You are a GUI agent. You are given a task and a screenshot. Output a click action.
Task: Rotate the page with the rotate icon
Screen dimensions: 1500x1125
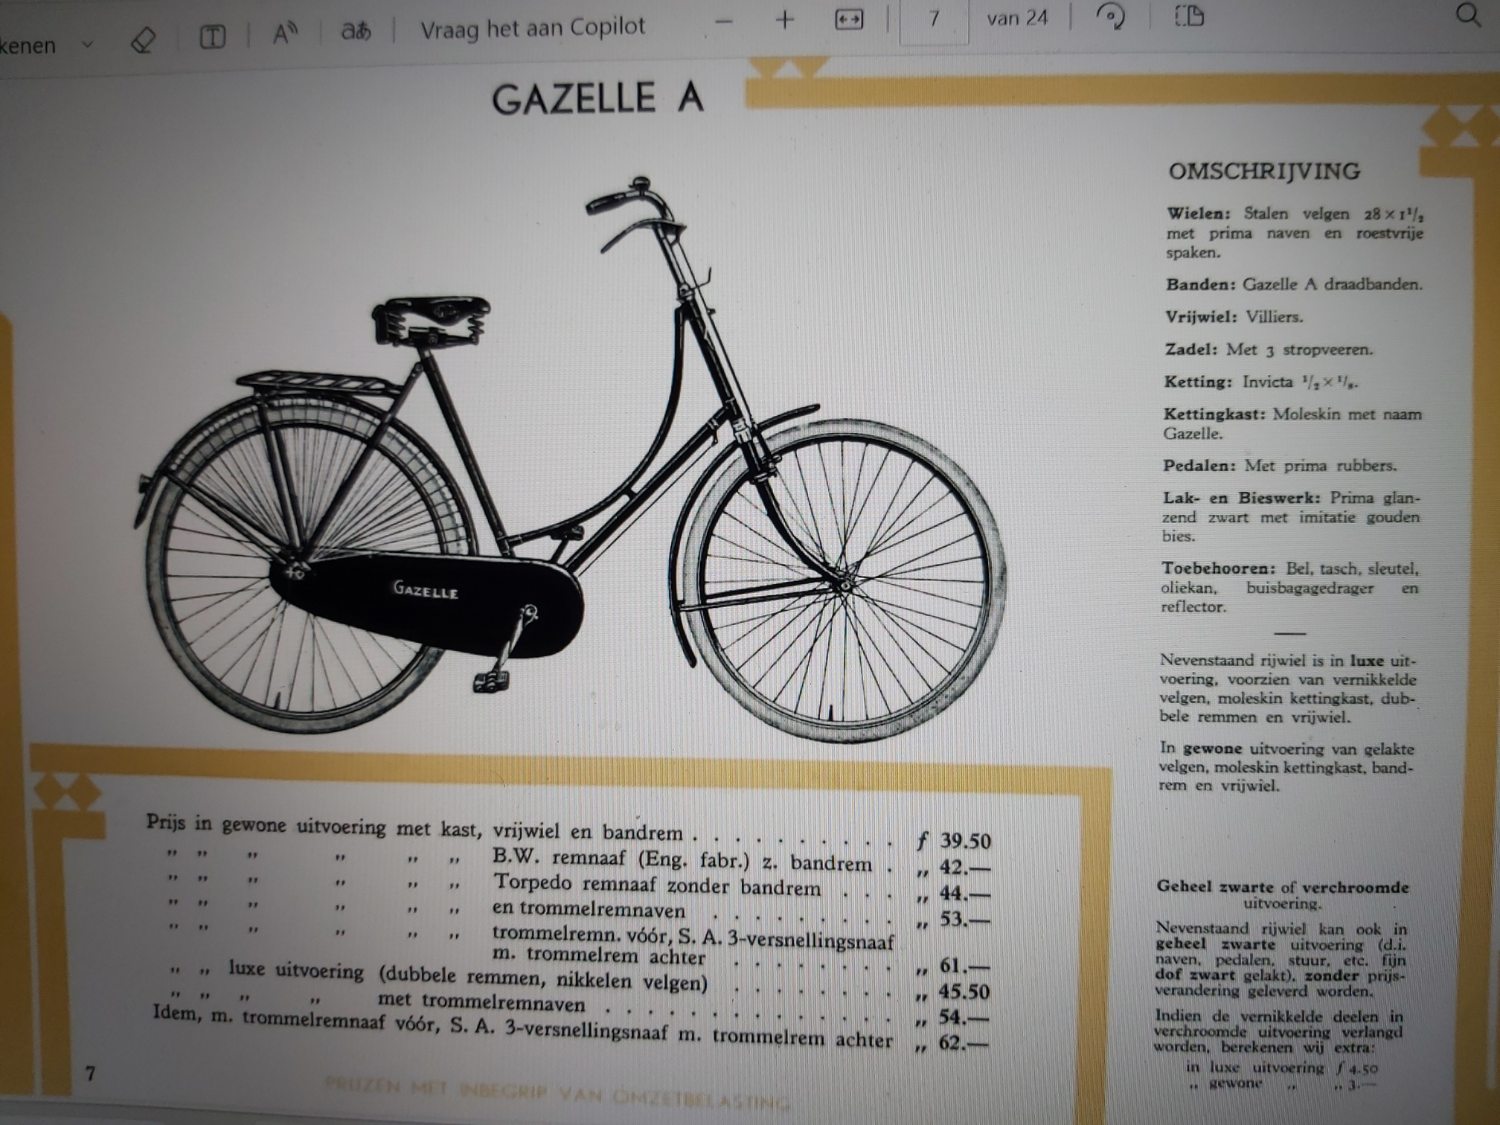coord(1110,17)
